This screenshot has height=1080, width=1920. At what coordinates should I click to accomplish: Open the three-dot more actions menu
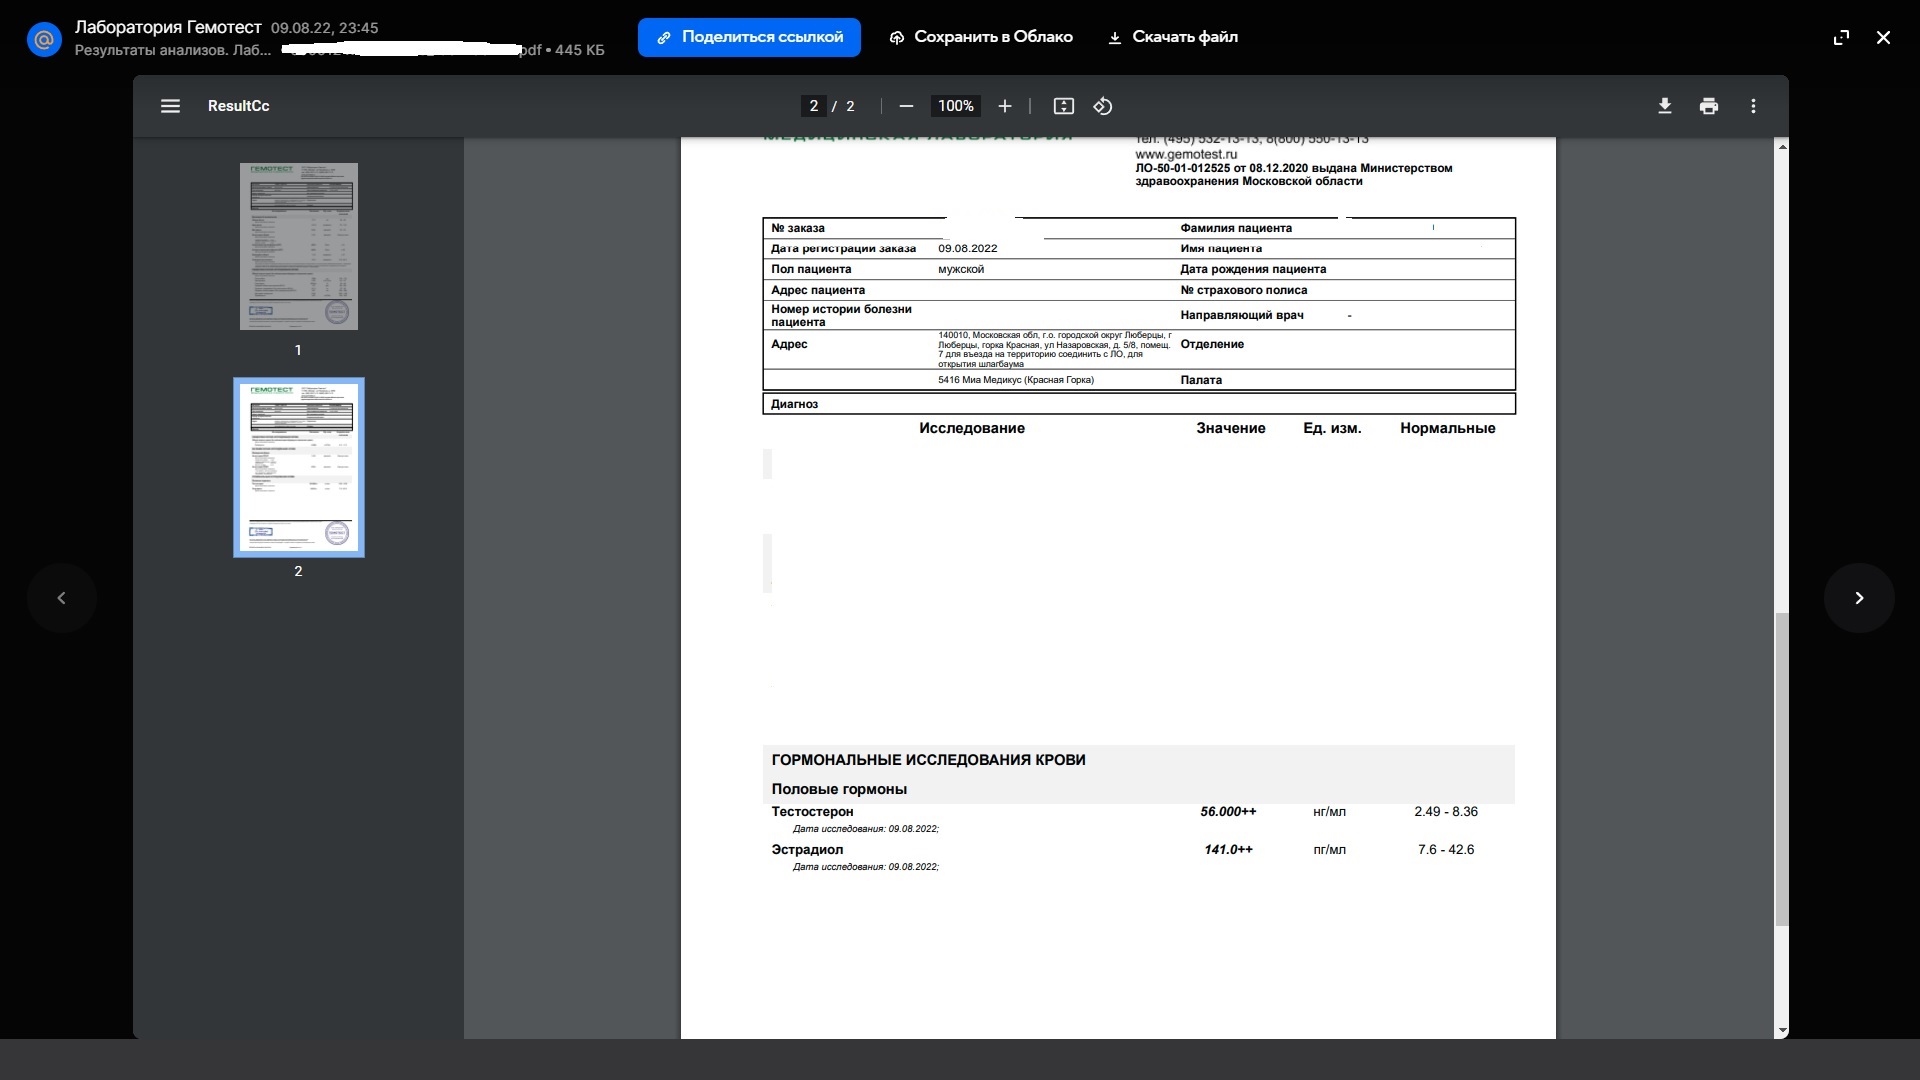(x=1753, y=106)
